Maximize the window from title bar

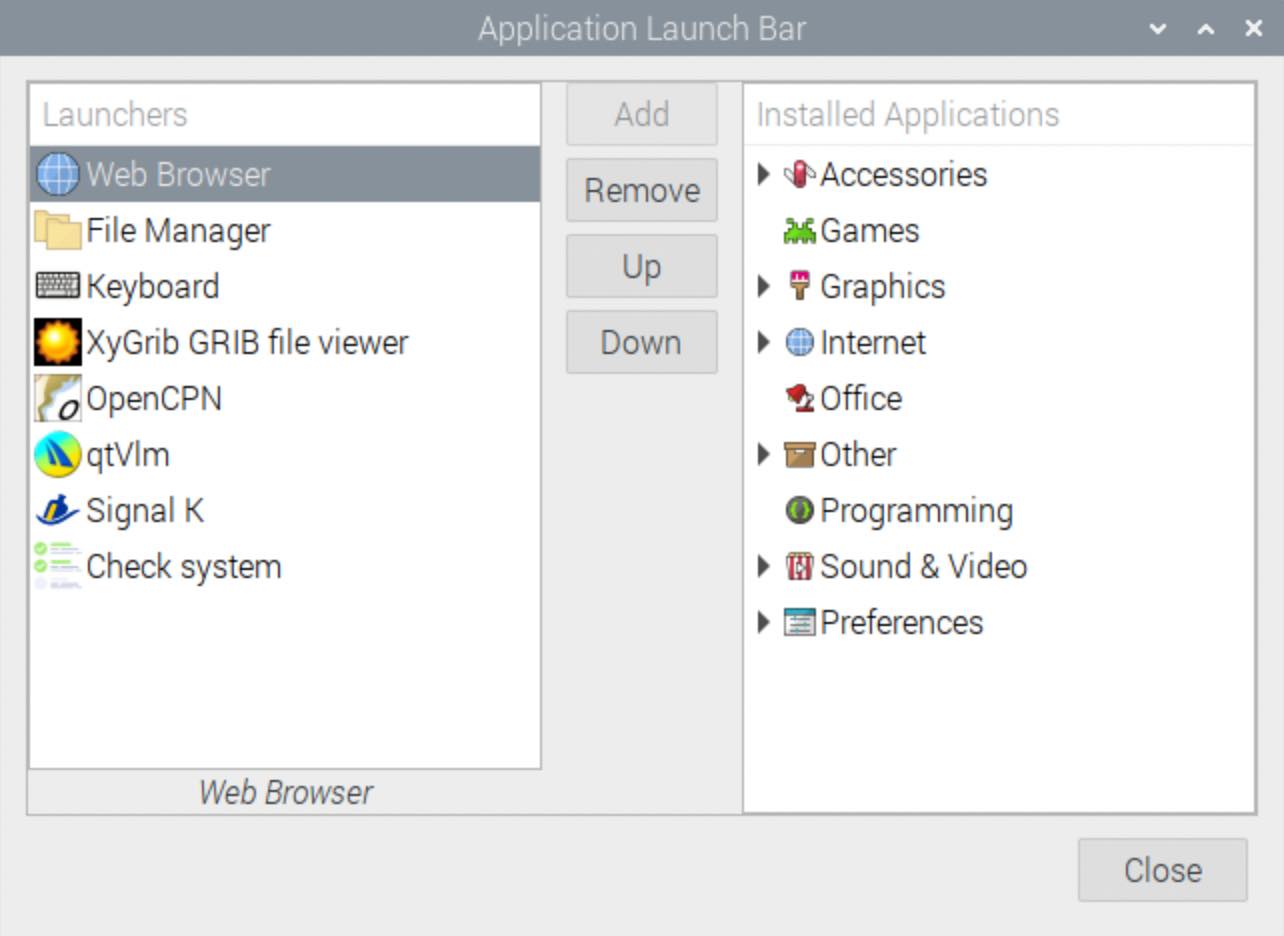pos(1206,29)
